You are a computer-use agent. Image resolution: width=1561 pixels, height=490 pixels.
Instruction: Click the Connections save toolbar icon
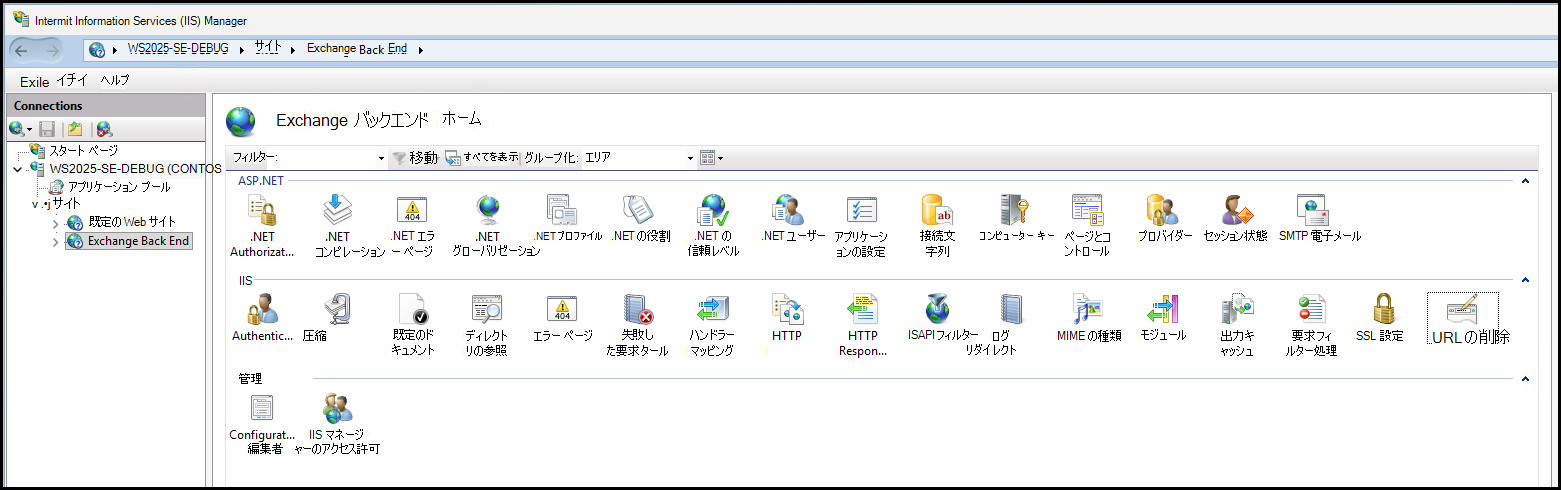[47, 129]
